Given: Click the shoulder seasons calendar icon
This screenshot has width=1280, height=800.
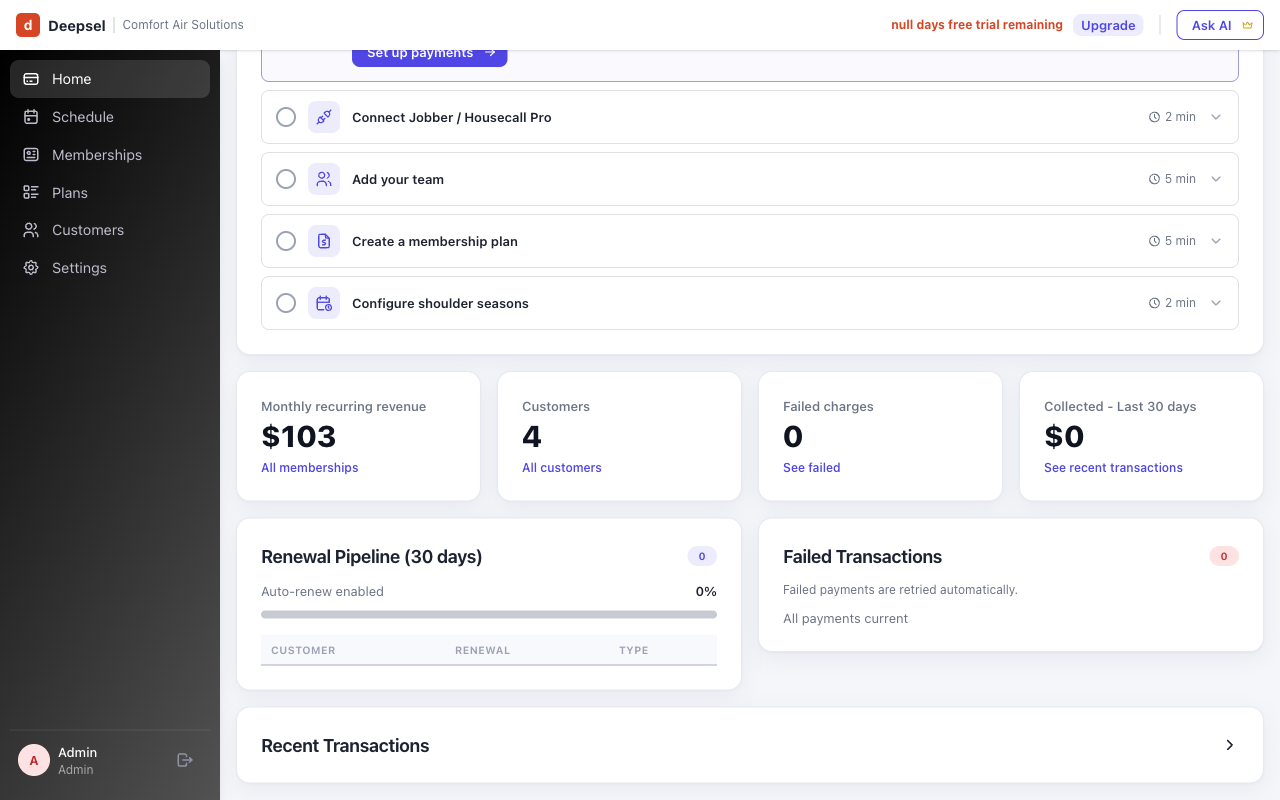Looking at the screenshot, I should [x=324, y=303].
